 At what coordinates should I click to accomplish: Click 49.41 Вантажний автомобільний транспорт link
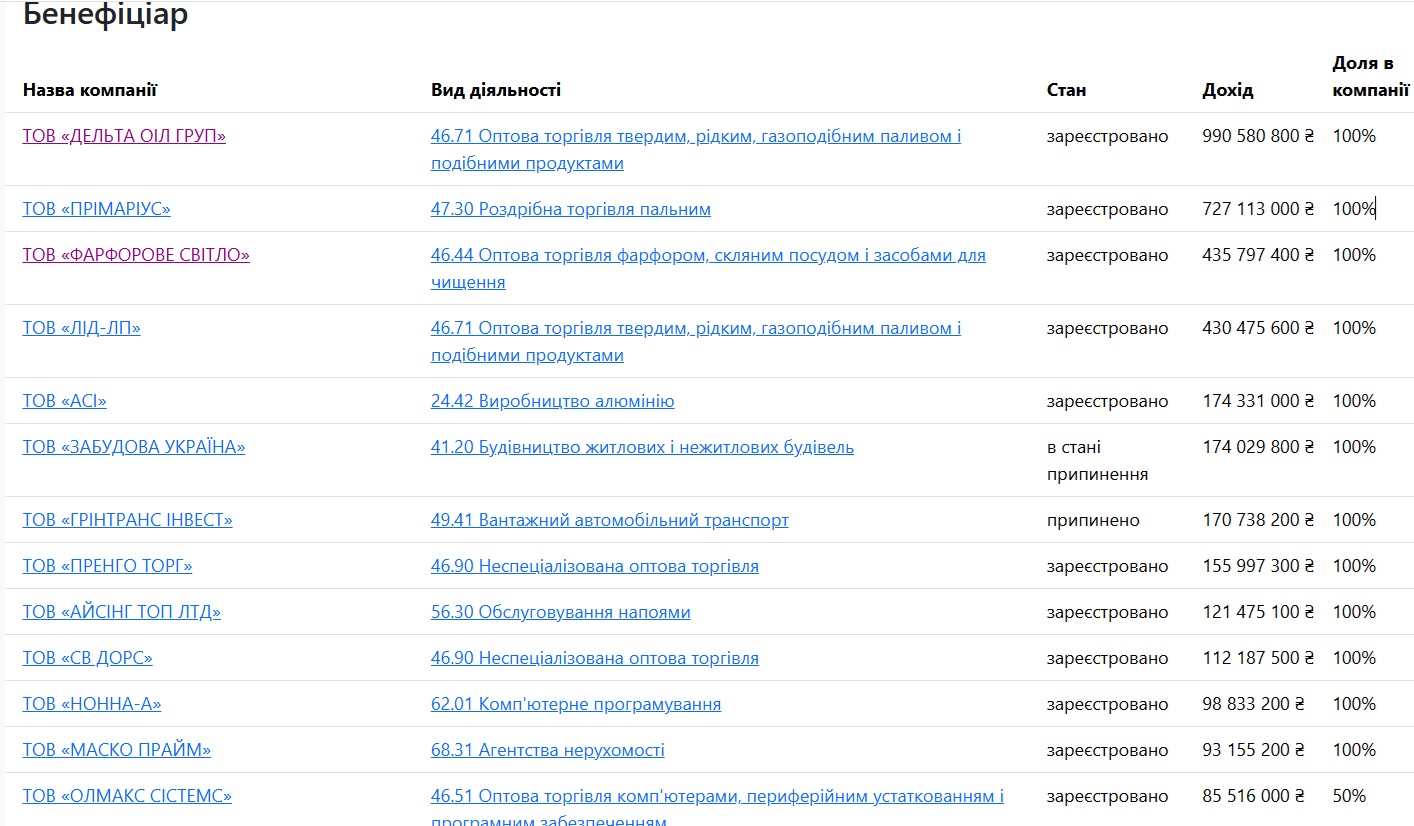click(609, 520)
